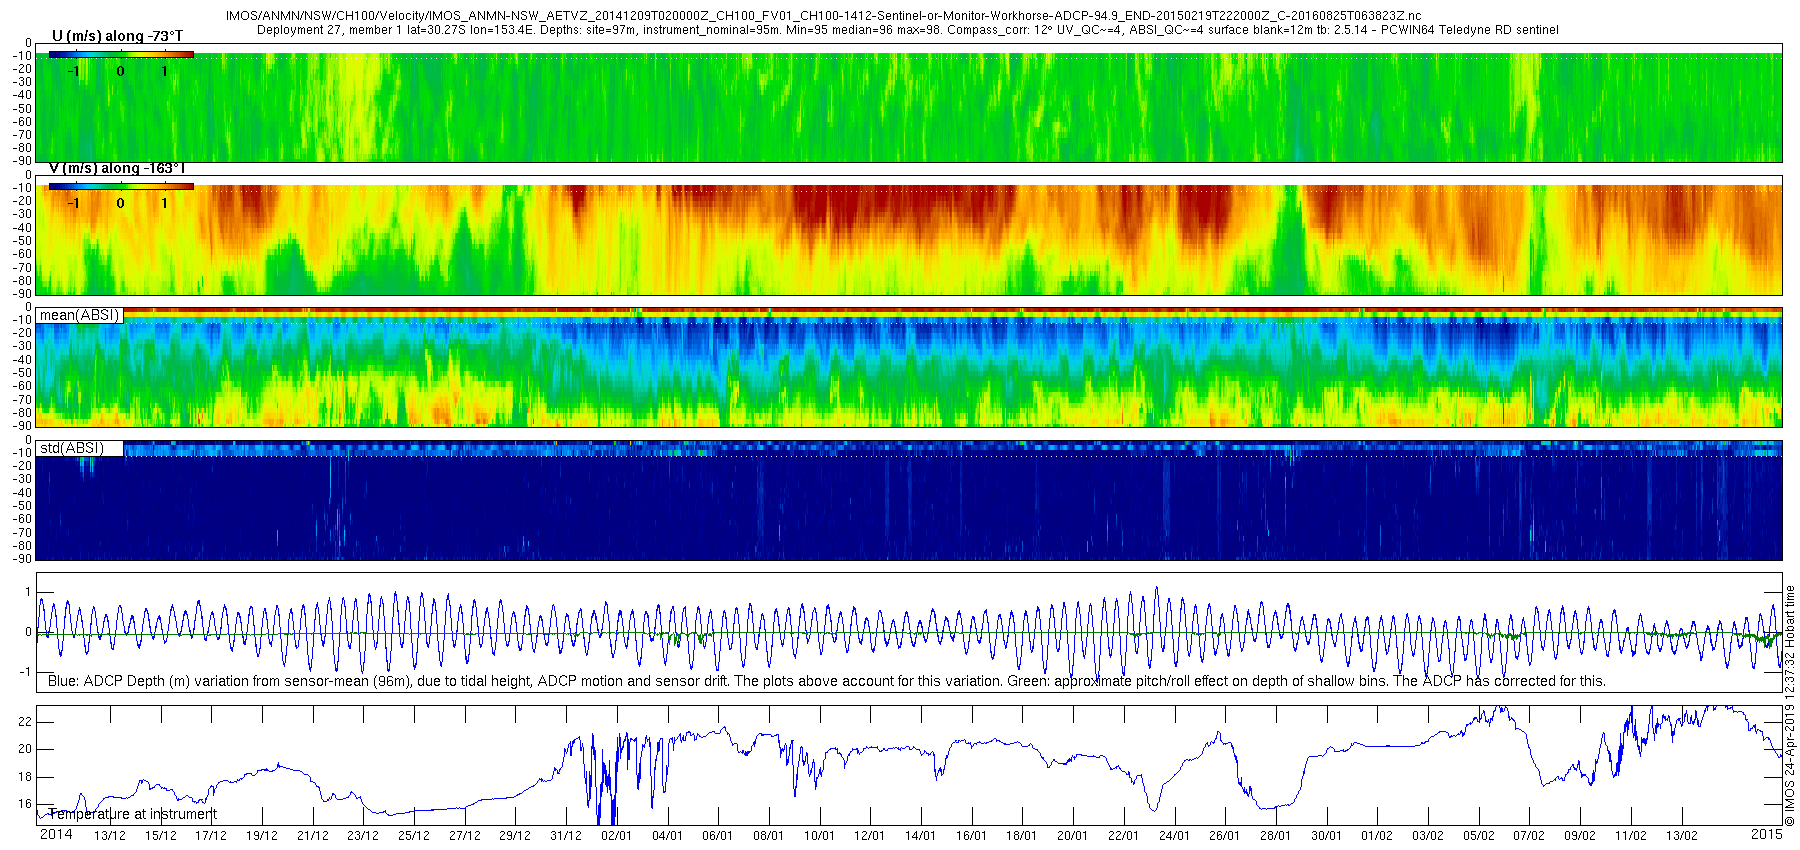1800x850 pixels.
Task: Click the '31/12' date tick label
Action: click(566, 836)
